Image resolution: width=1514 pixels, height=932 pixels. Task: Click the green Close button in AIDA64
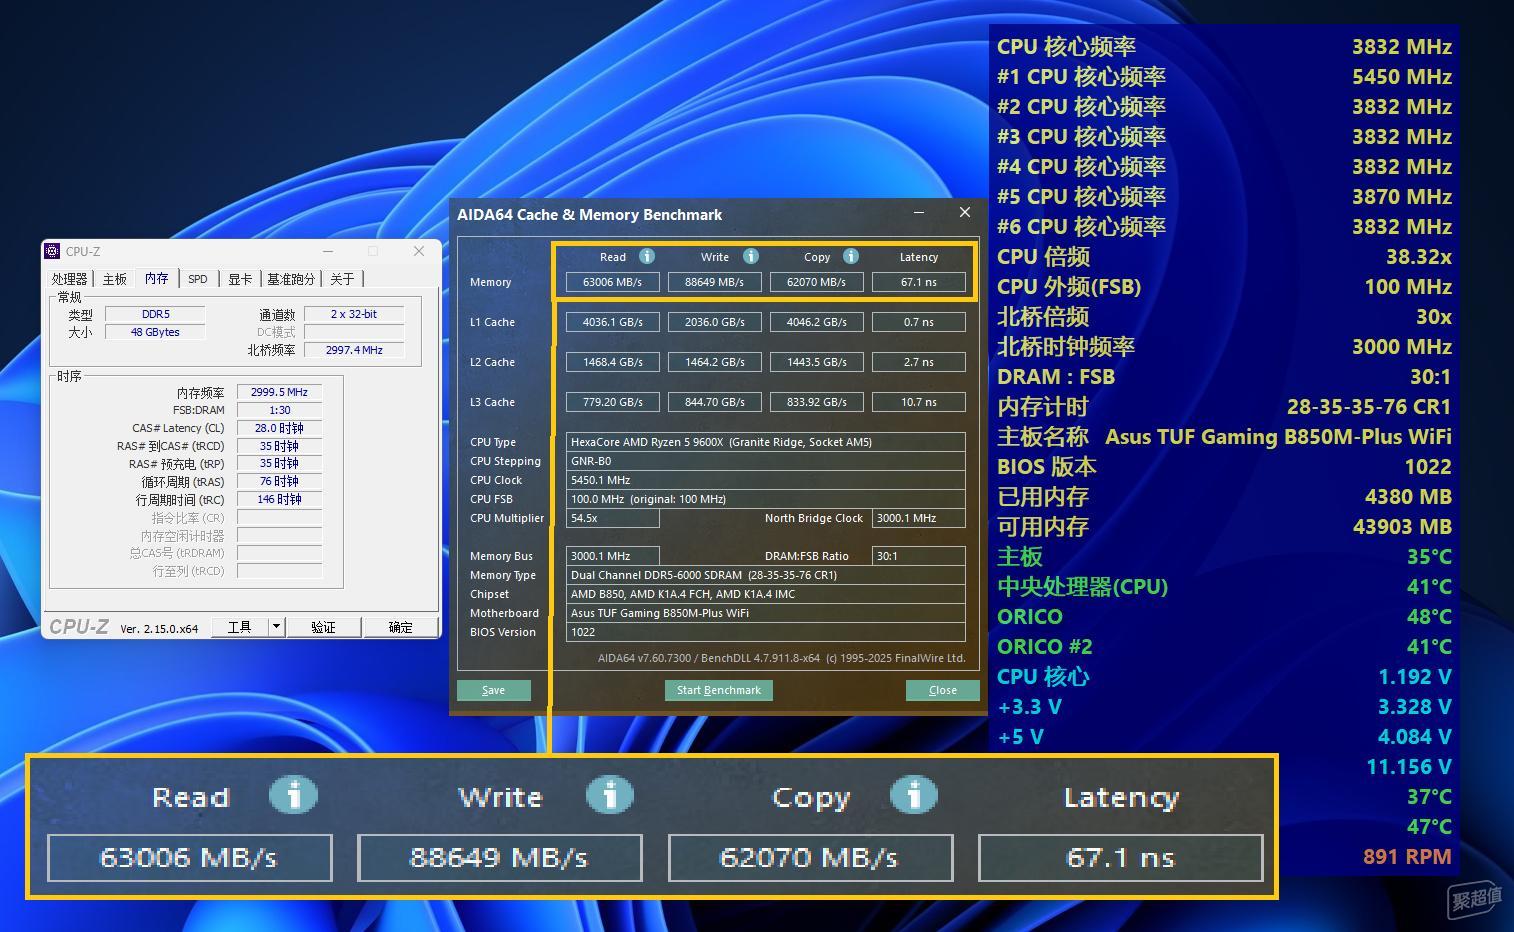[x=943, y=690]
